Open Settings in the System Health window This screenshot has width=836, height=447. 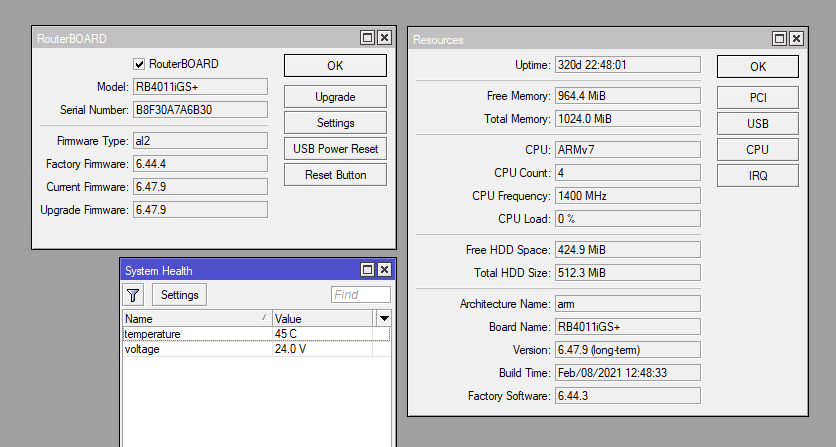click(x=180, y=295)
